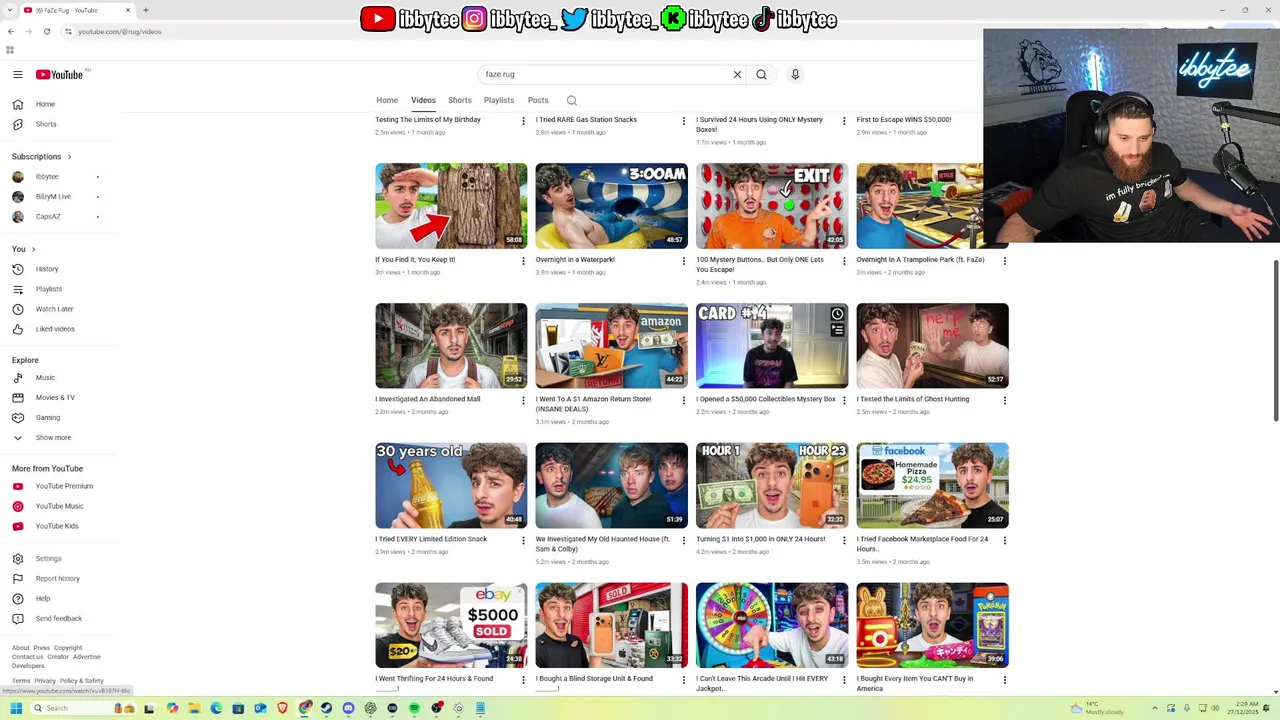
Task: Click the browser address bar URL
Action: click(x=120, y=31)
